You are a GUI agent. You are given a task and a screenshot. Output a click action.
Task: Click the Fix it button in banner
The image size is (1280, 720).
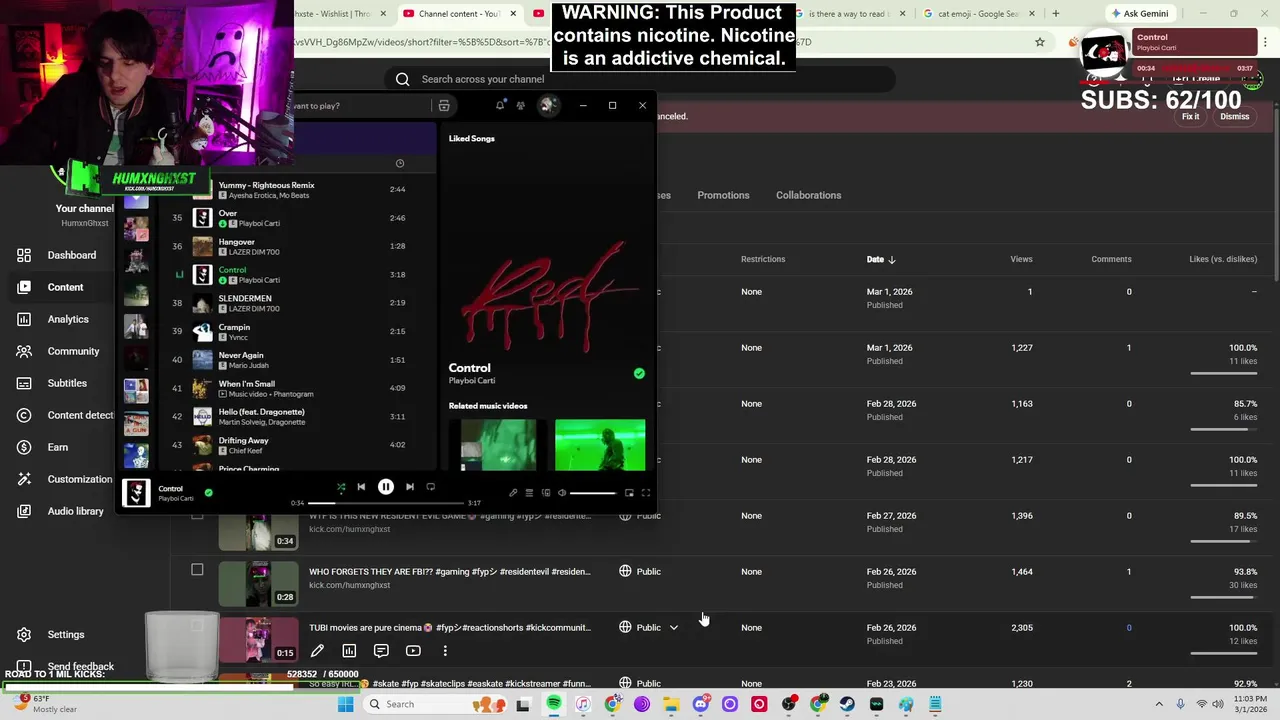click(x=1190, y=117)
